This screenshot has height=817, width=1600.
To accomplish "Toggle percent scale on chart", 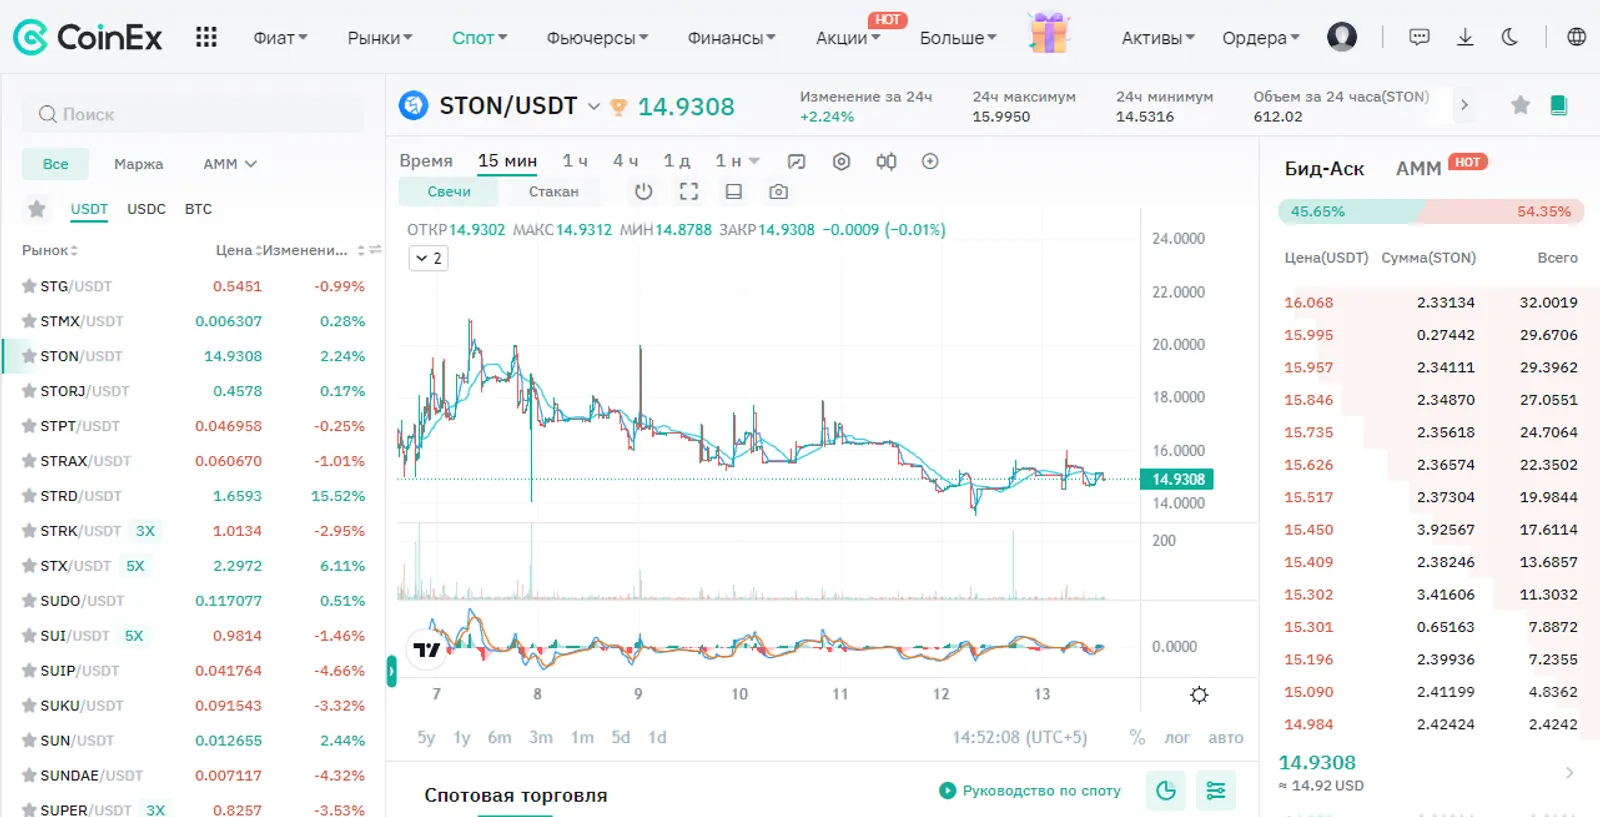I will click(x=1136, y=737).
